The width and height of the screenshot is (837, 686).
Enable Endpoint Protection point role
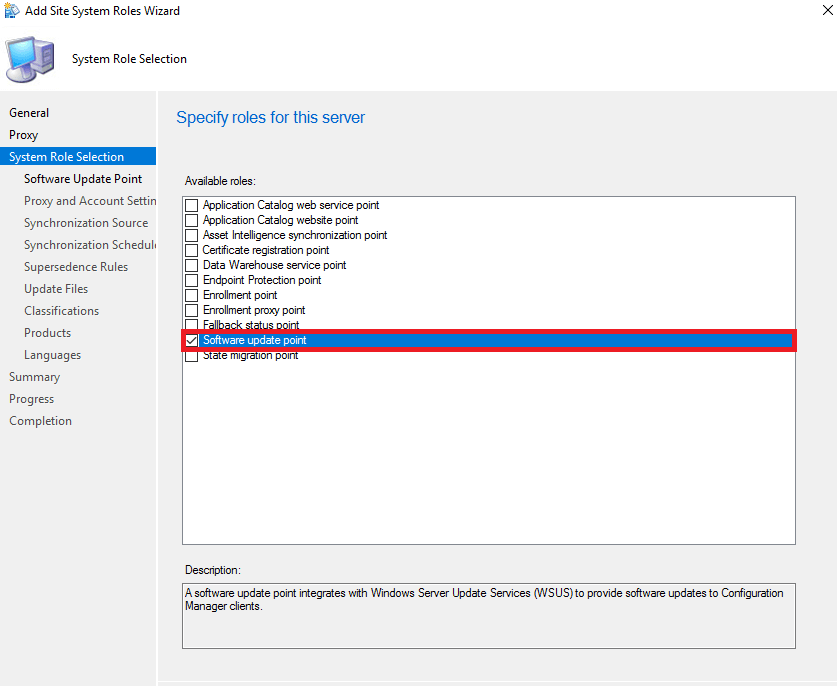(x=190, y=280)
